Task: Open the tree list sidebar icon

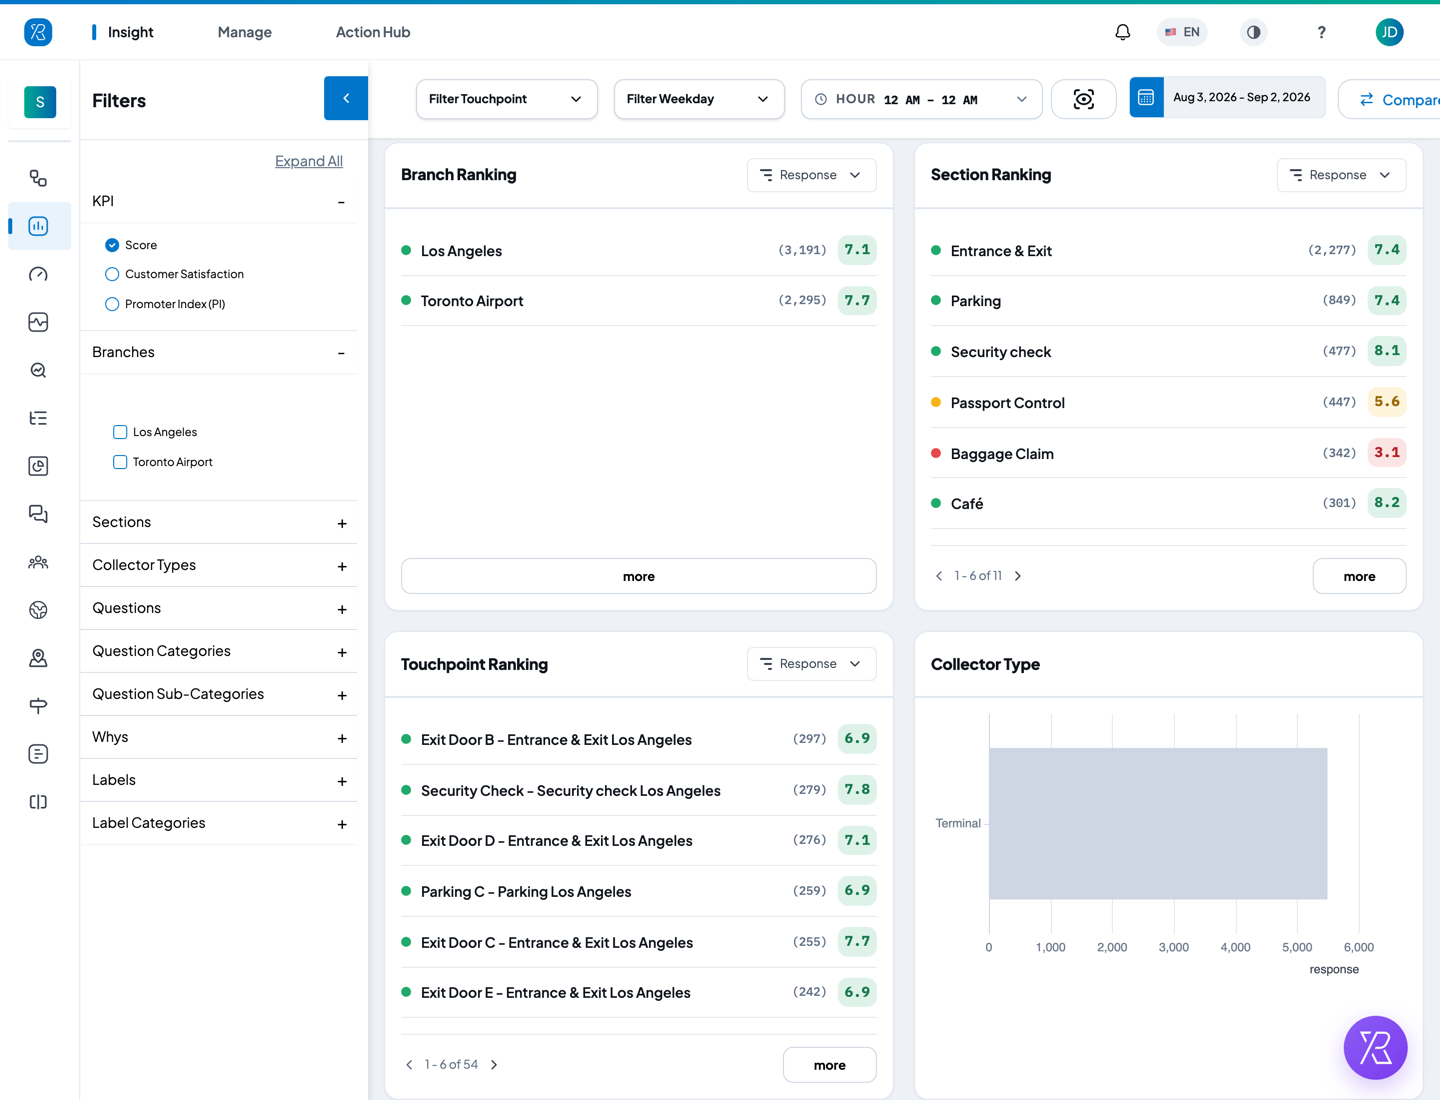Action: (x=38, y=418)
